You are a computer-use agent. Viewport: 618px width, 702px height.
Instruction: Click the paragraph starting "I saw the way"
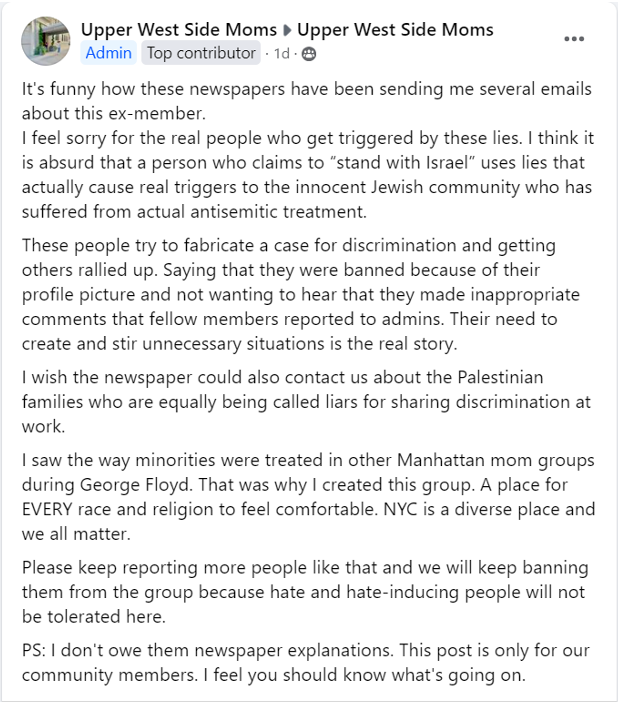click(309, 497)
